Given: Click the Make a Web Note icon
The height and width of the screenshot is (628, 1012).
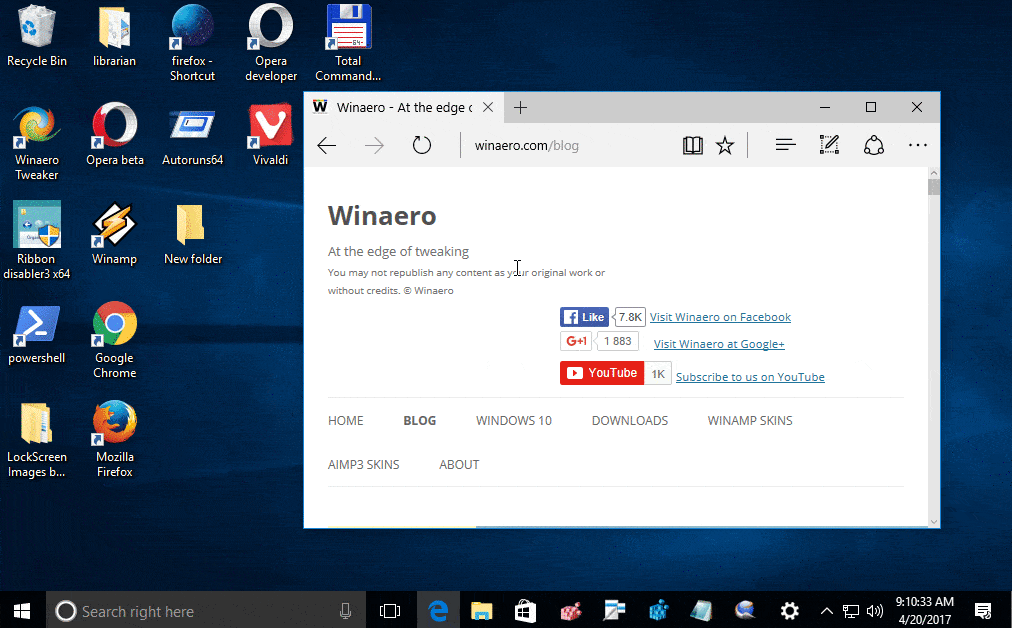Looking at the screenshot, I should coord(829,145).
